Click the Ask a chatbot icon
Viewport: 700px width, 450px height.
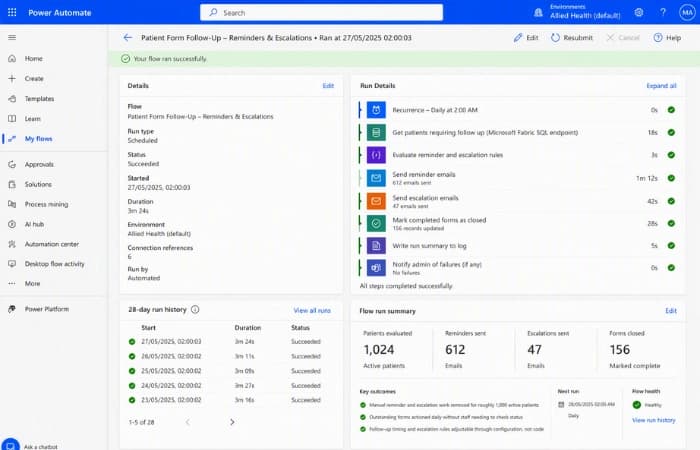click(10, 446)
